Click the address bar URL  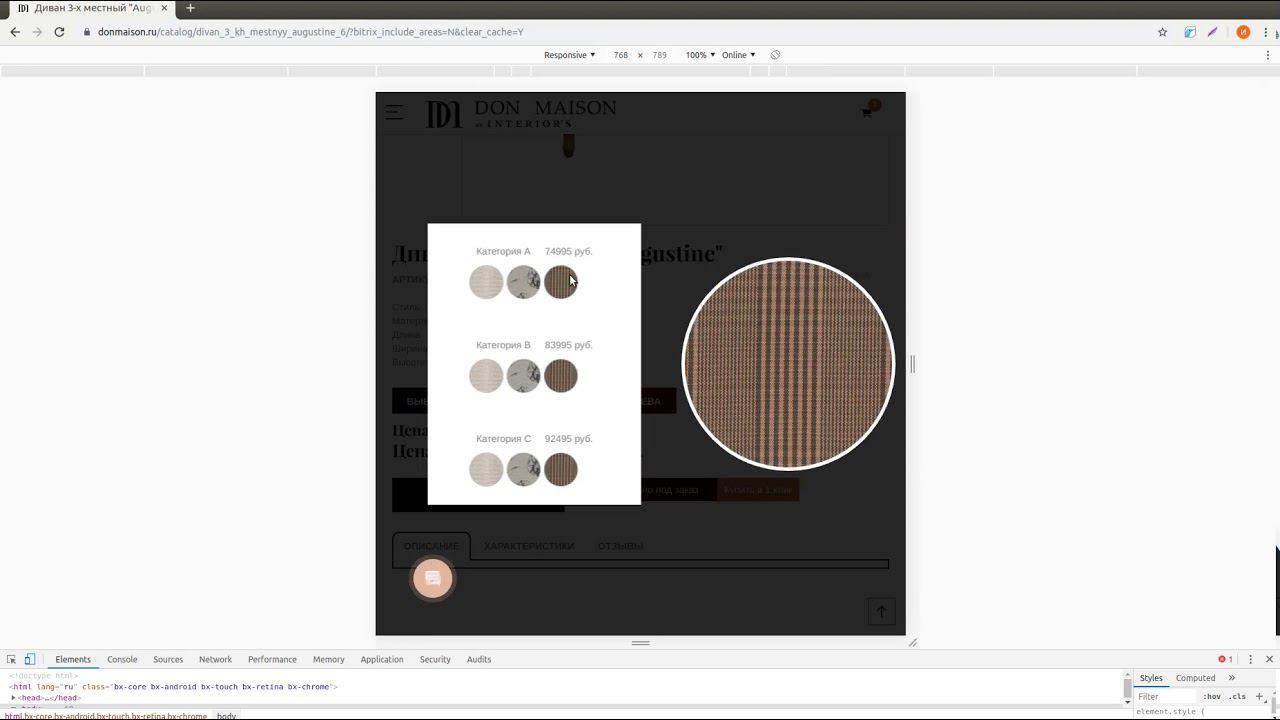tap(310, 32)
